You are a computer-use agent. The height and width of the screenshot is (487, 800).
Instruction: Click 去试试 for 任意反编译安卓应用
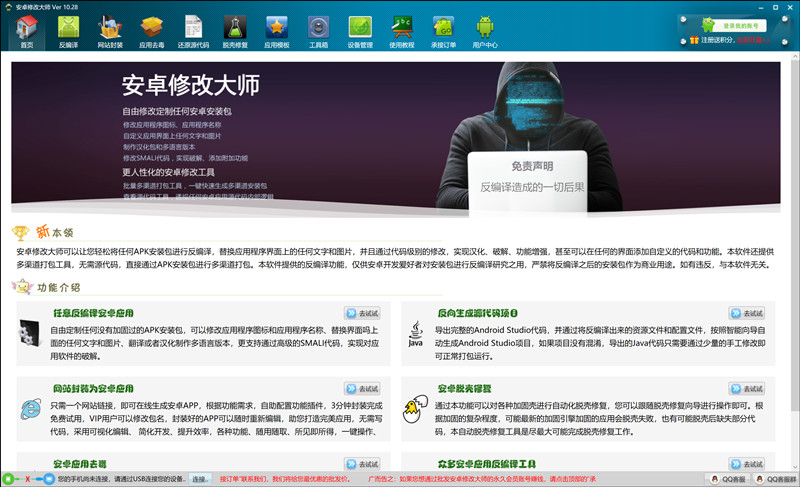362,313
